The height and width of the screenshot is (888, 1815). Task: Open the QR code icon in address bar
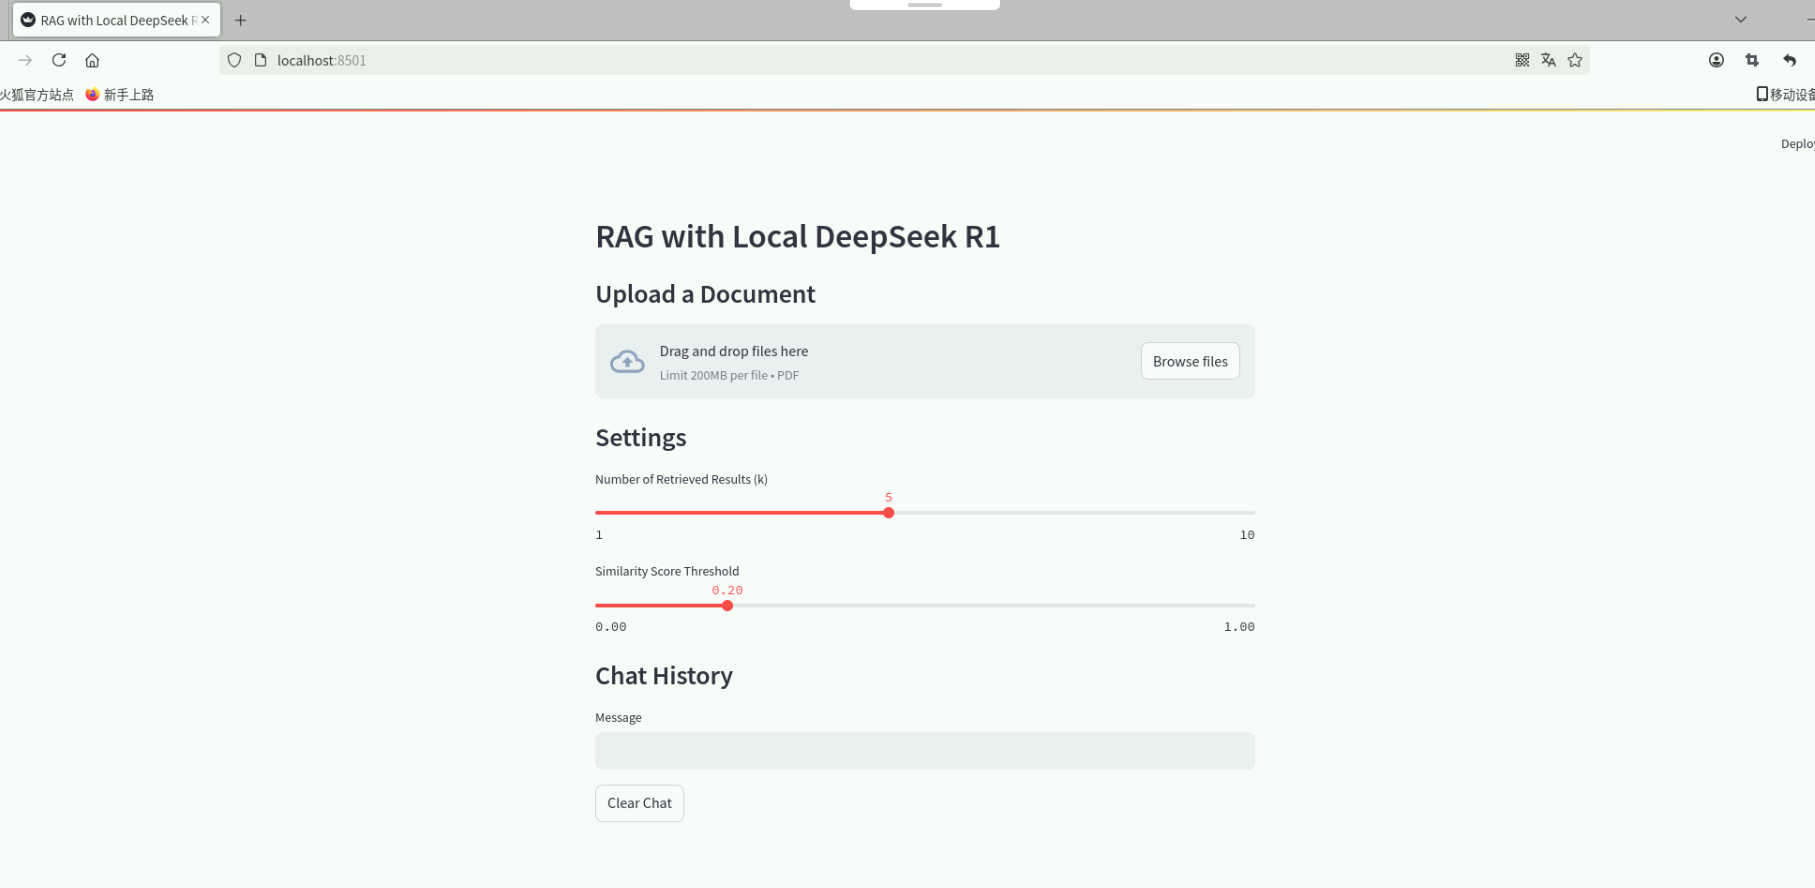[x=1522, y=60]
